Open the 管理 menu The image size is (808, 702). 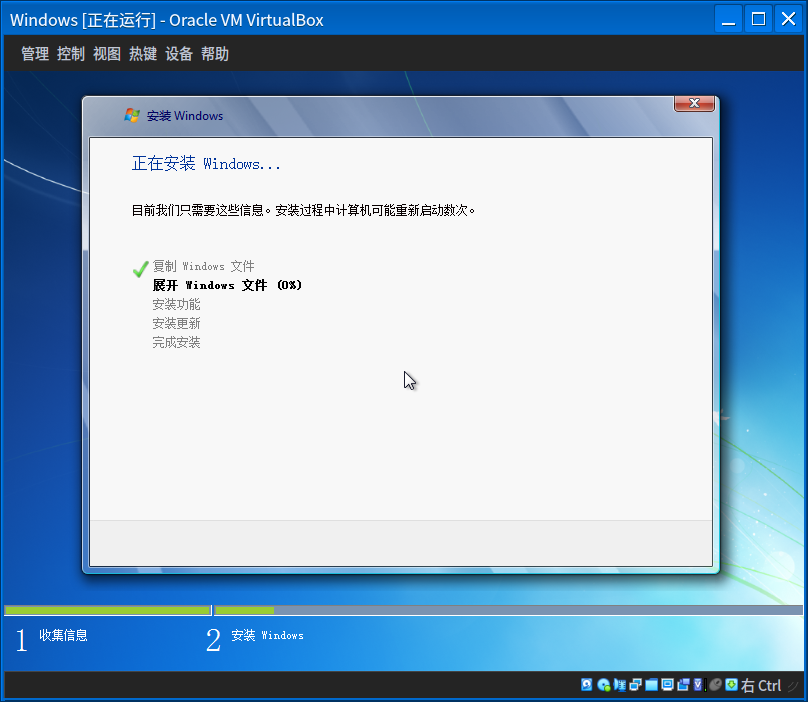pos(35,54)
